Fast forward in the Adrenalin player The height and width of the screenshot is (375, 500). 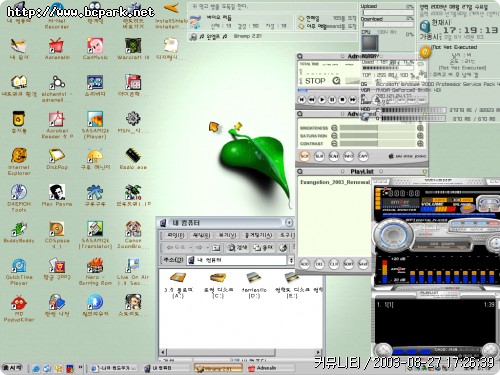(x=352, y=99)
